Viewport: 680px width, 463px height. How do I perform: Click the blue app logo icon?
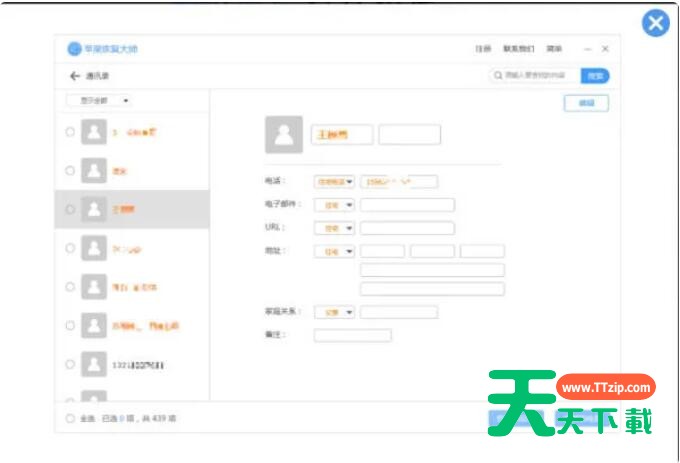coord(74,49)
